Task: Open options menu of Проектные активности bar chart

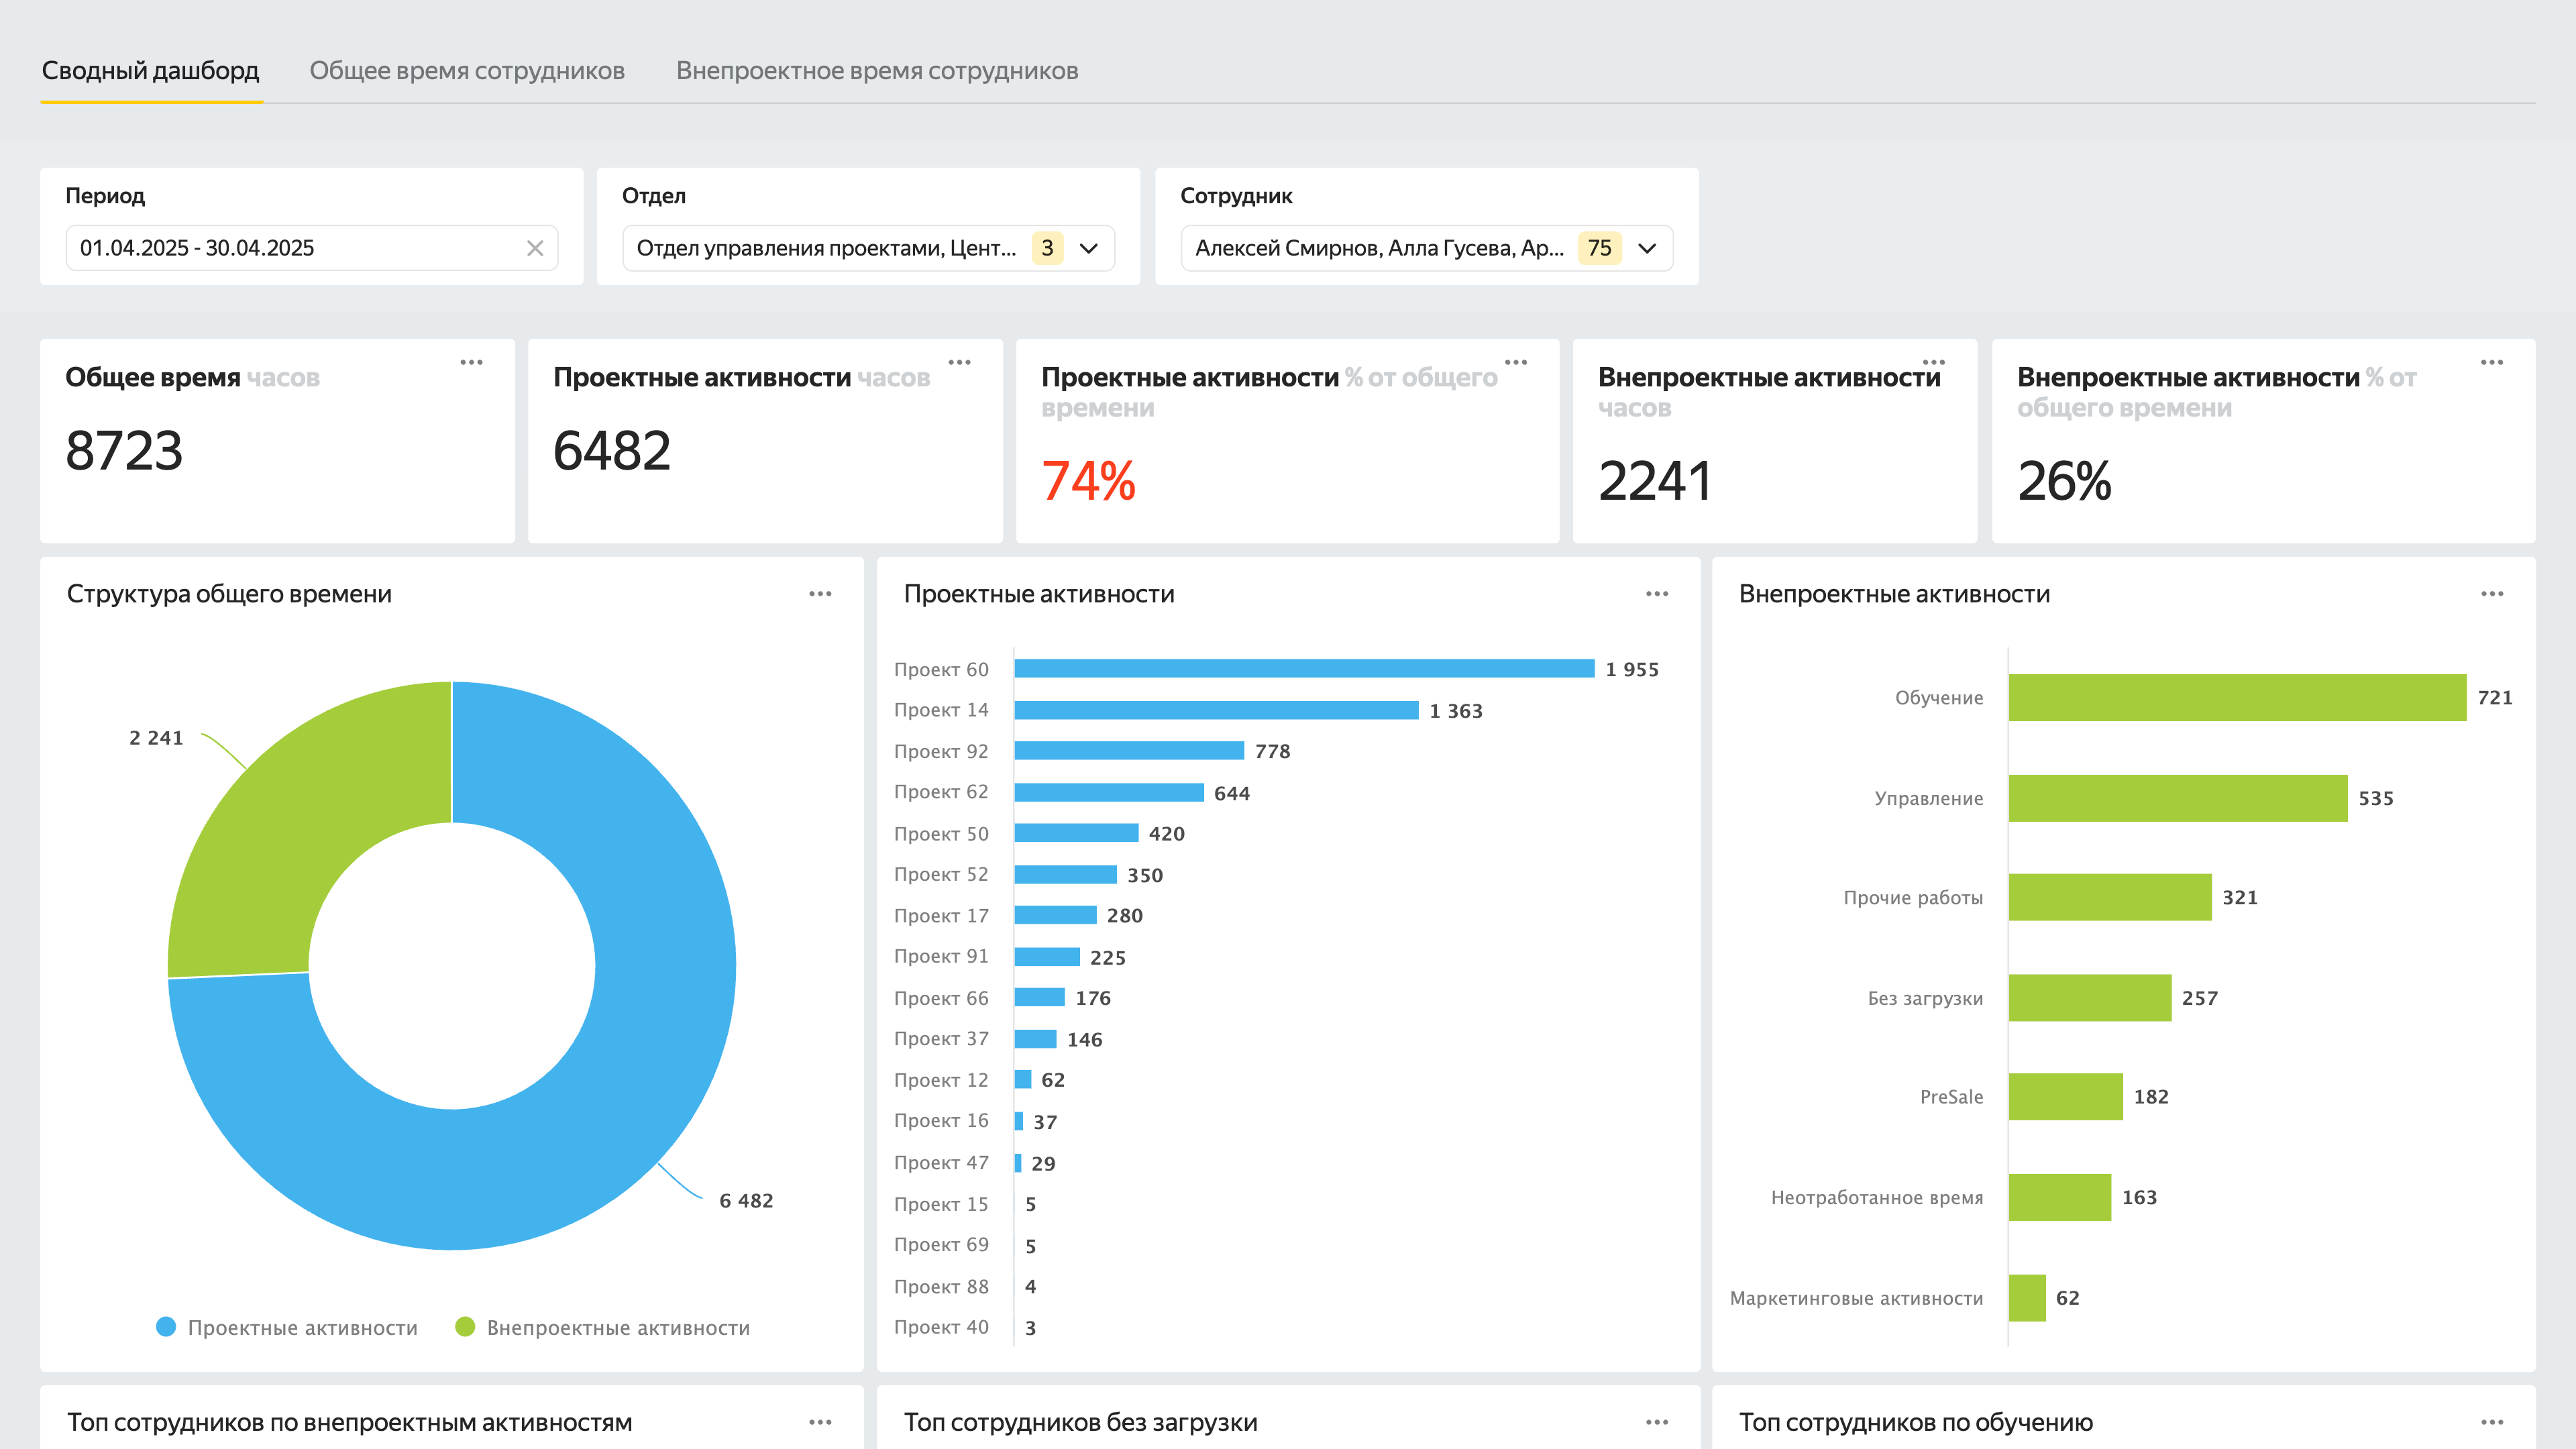Action: [x=1657, y=594]
